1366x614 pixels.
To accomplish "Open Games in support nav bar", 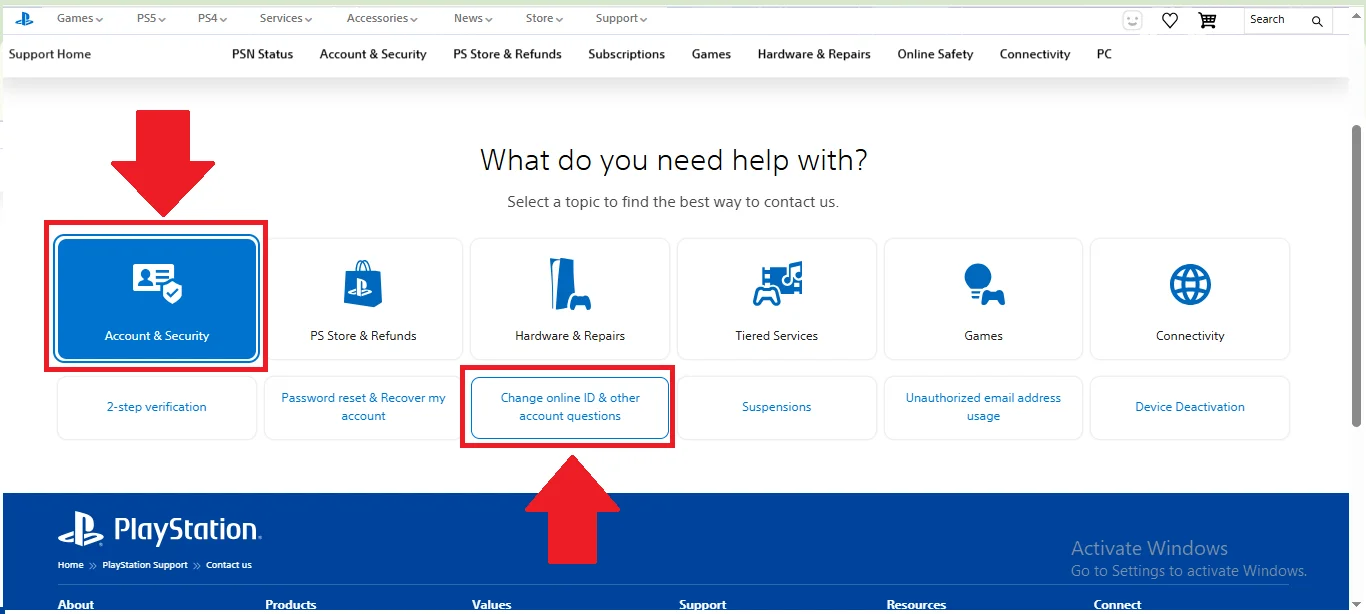I will click(x=711, y=54).
